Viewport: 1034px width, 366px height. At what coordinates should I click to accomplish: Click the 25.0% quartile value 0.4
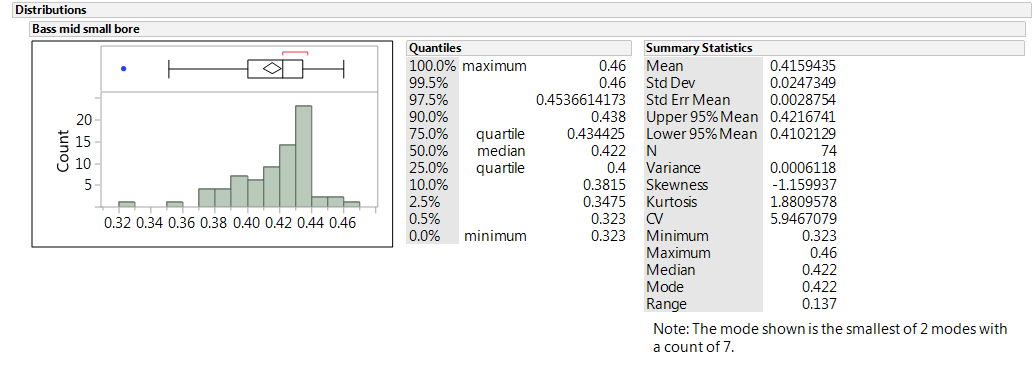[617, 168]
